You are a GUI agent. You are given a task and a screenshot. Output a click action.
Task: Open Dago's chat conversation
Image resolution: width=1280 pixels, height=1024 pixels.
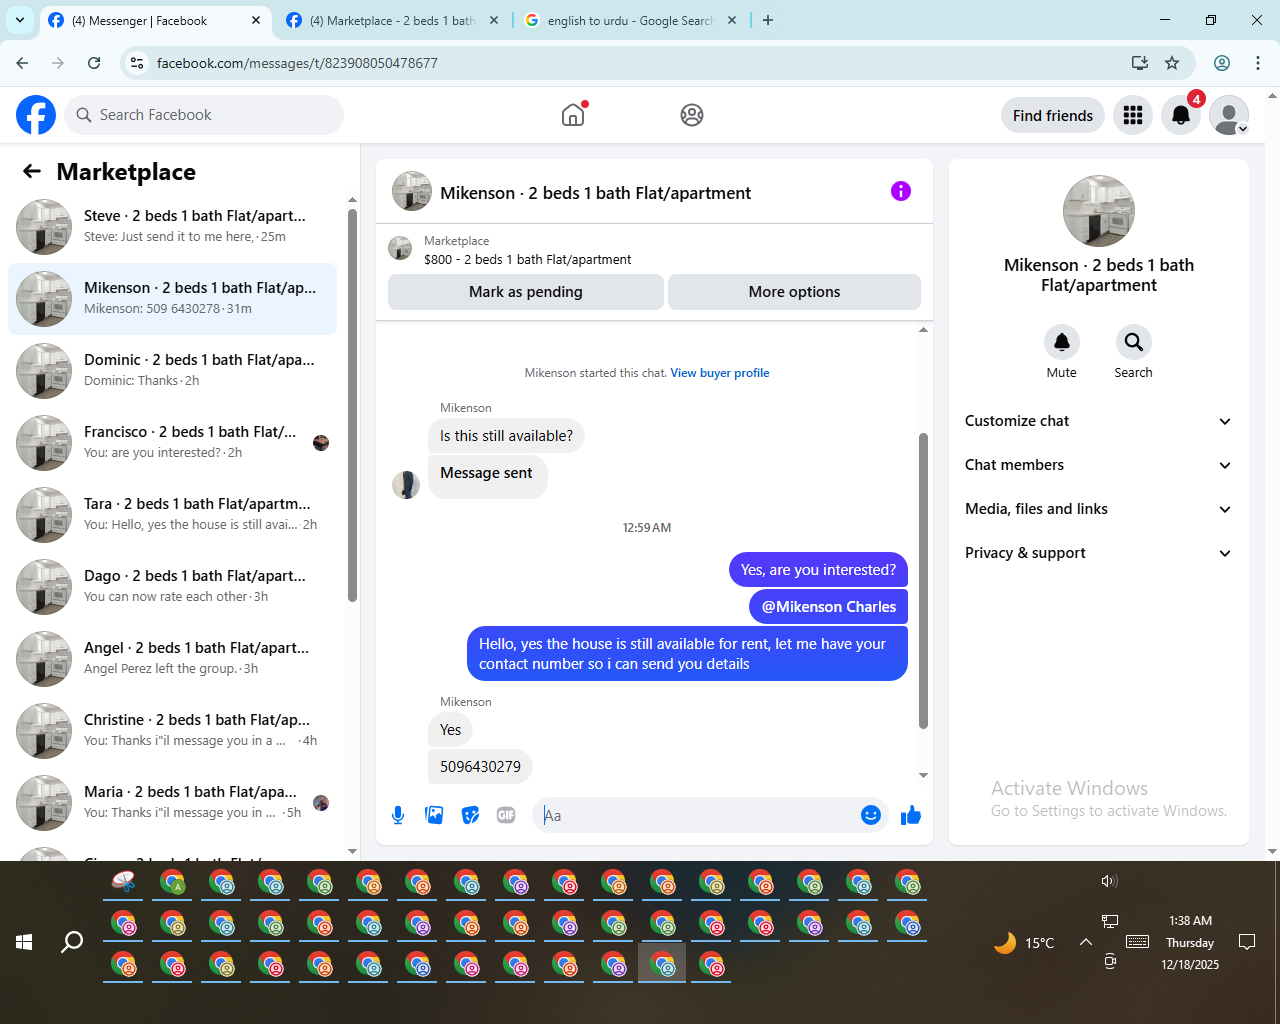[x=172, y=587]
